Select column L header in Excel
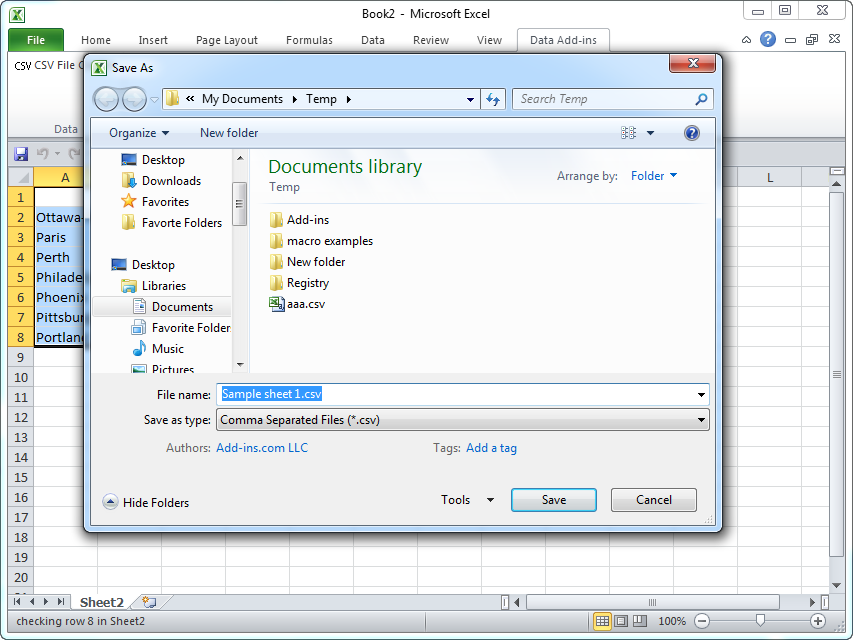Screen dimensions: 853x640 click(769, 177)
